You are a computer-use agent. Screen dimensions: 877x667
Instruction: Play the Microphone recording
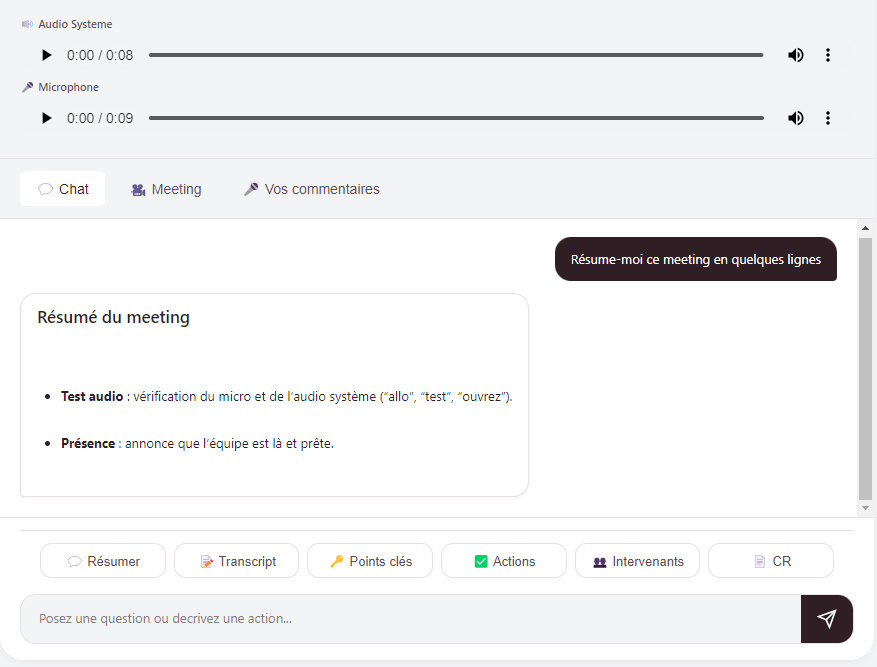tap(46, 117)
